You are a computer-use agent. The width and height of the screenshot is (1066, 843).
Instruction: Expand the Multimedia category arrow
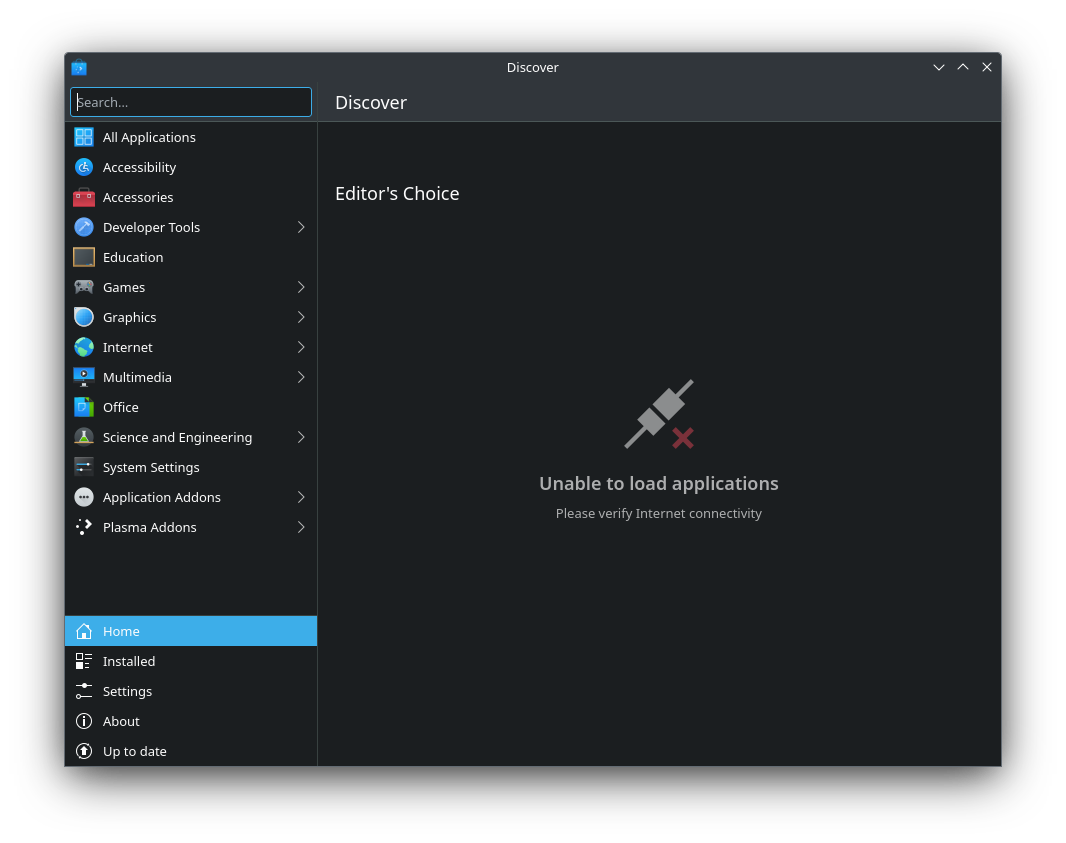[x=300, y=377]
